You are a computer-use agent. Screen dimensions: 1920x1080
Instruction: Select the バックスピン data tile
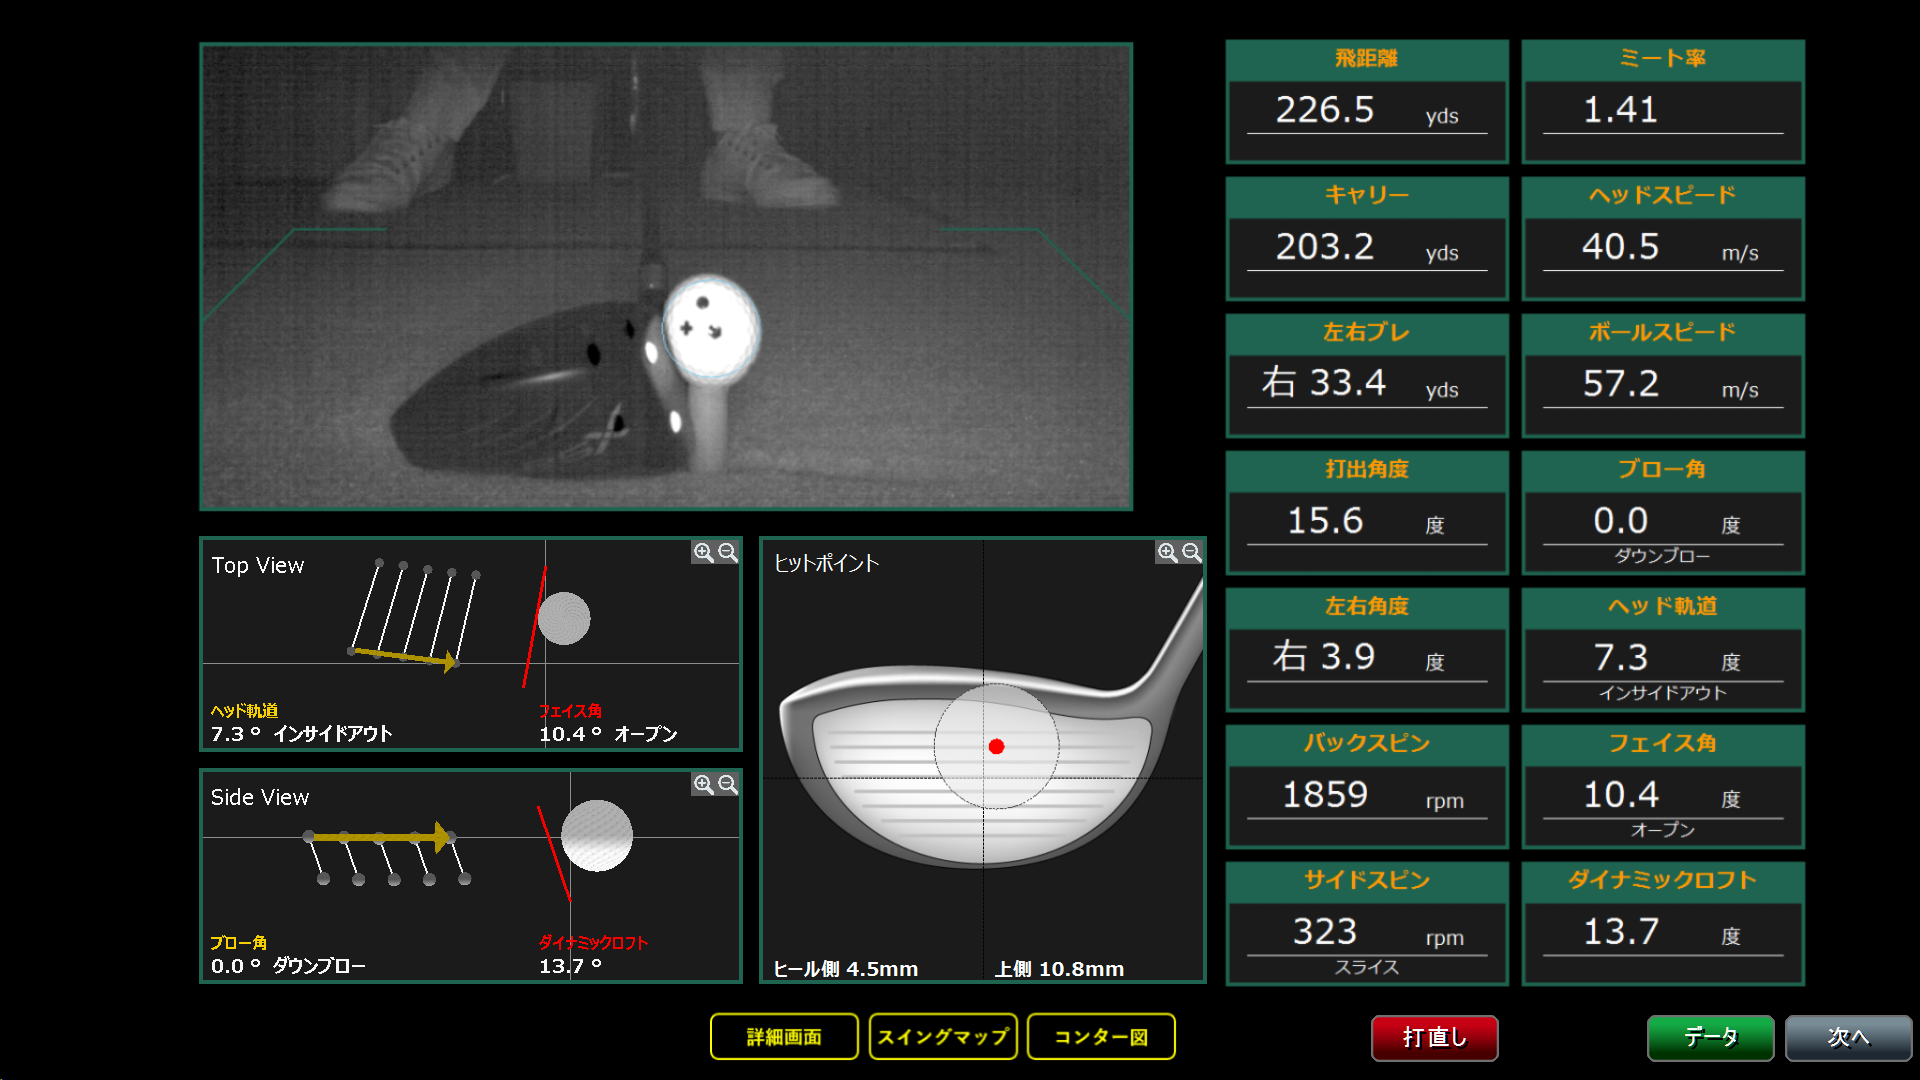1366,787
